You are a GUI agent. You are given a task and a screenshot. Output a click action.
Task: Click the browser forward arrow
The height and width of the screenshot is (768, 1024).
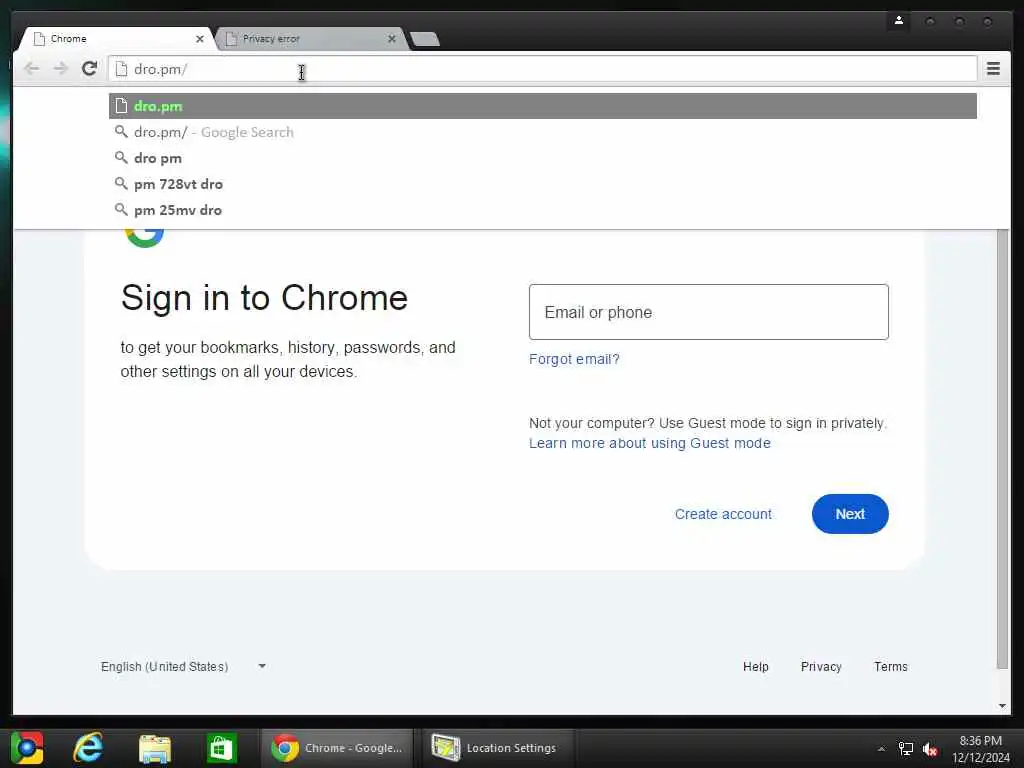pyautogui.click(x=60, y=69)
